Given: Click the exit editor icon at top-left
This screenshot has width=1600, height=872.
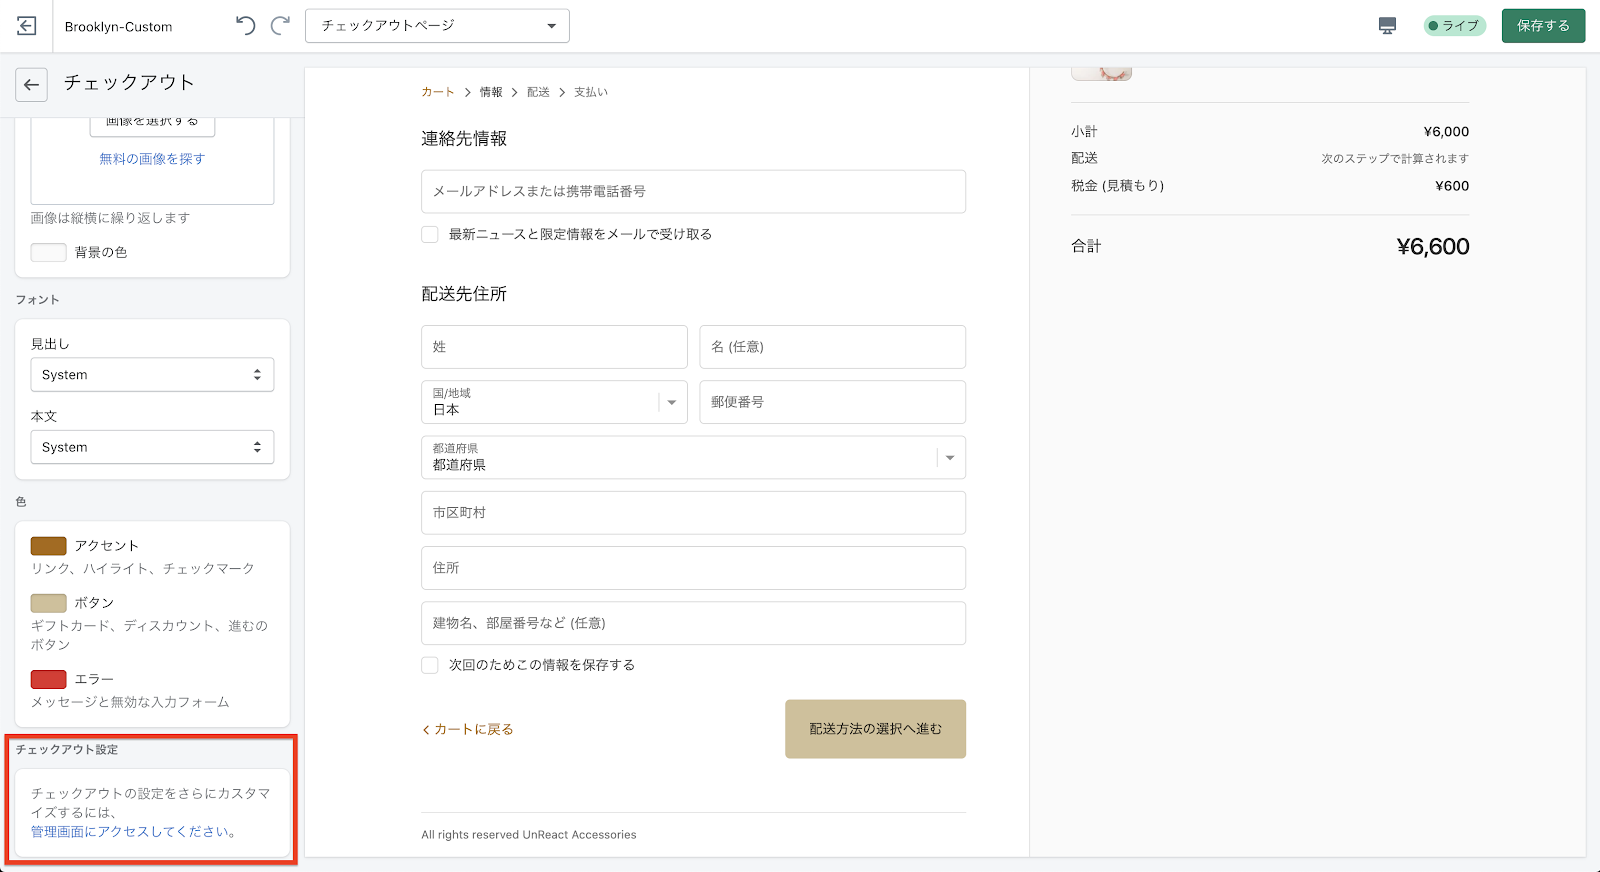Looking at the screenshot, I should [x=27, y=26].
